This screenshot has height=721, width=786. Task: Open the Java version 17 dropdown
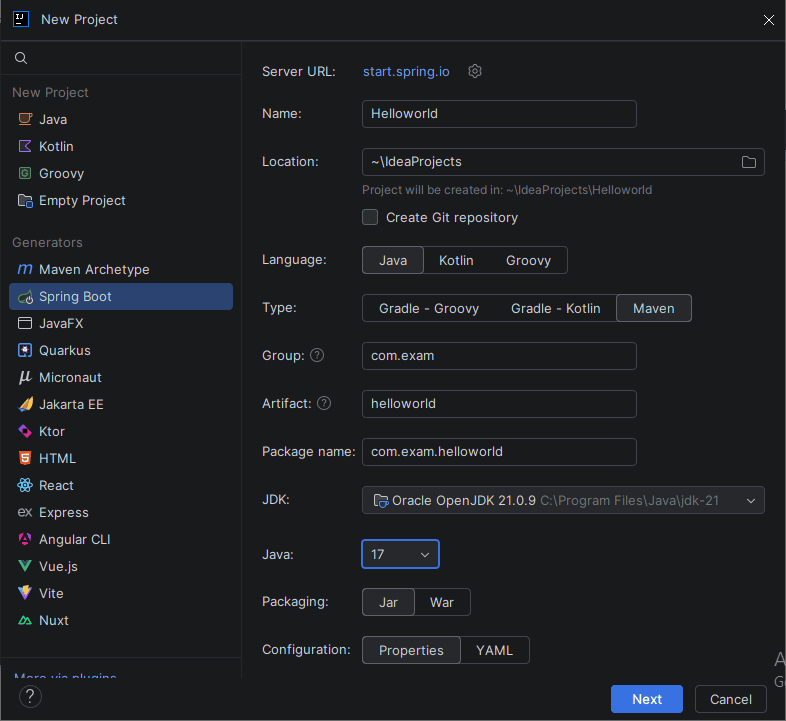point(400,554)
